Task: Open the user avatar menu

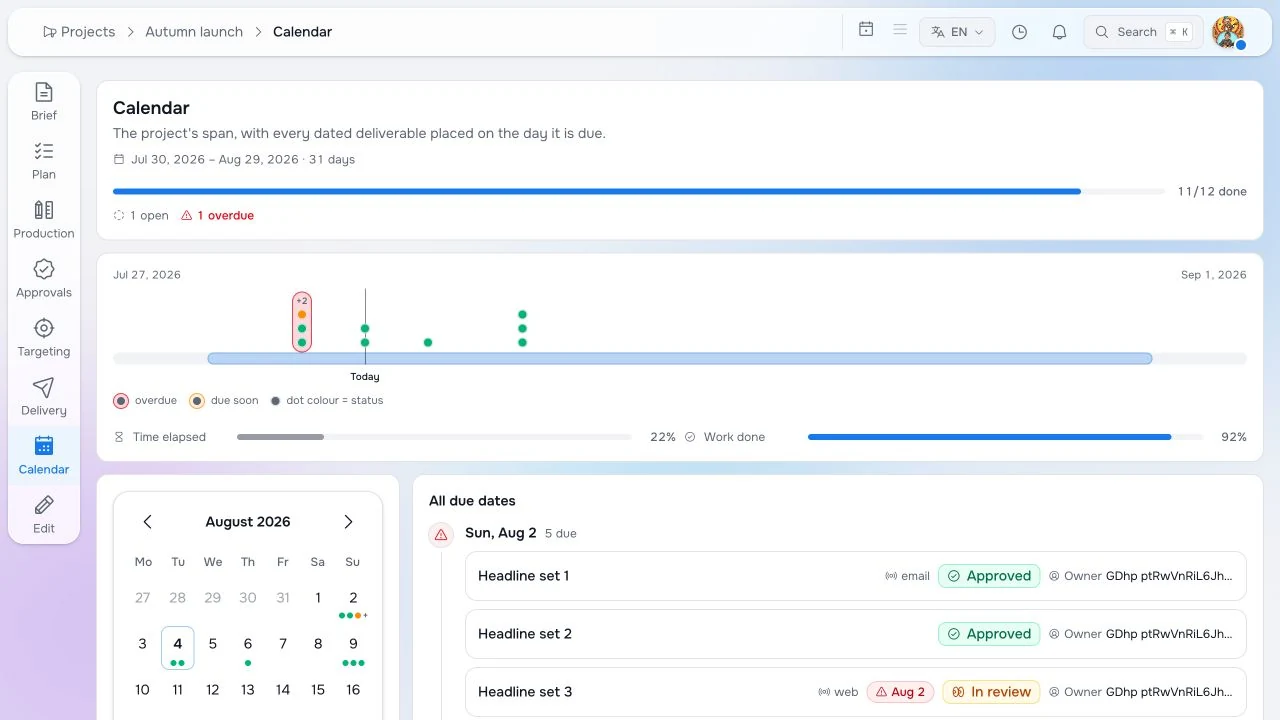Action: click(x=1228, y=32)
